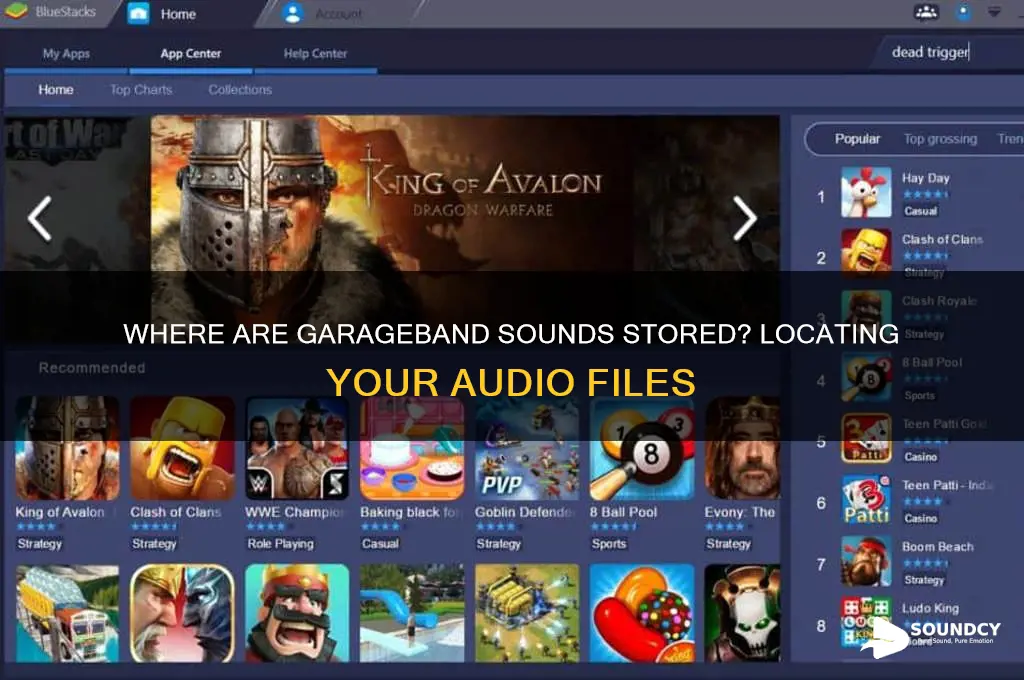Open Teen Patti - Indian icon in popular list
Screen dimensions: 1024x680
coord(866,499)
